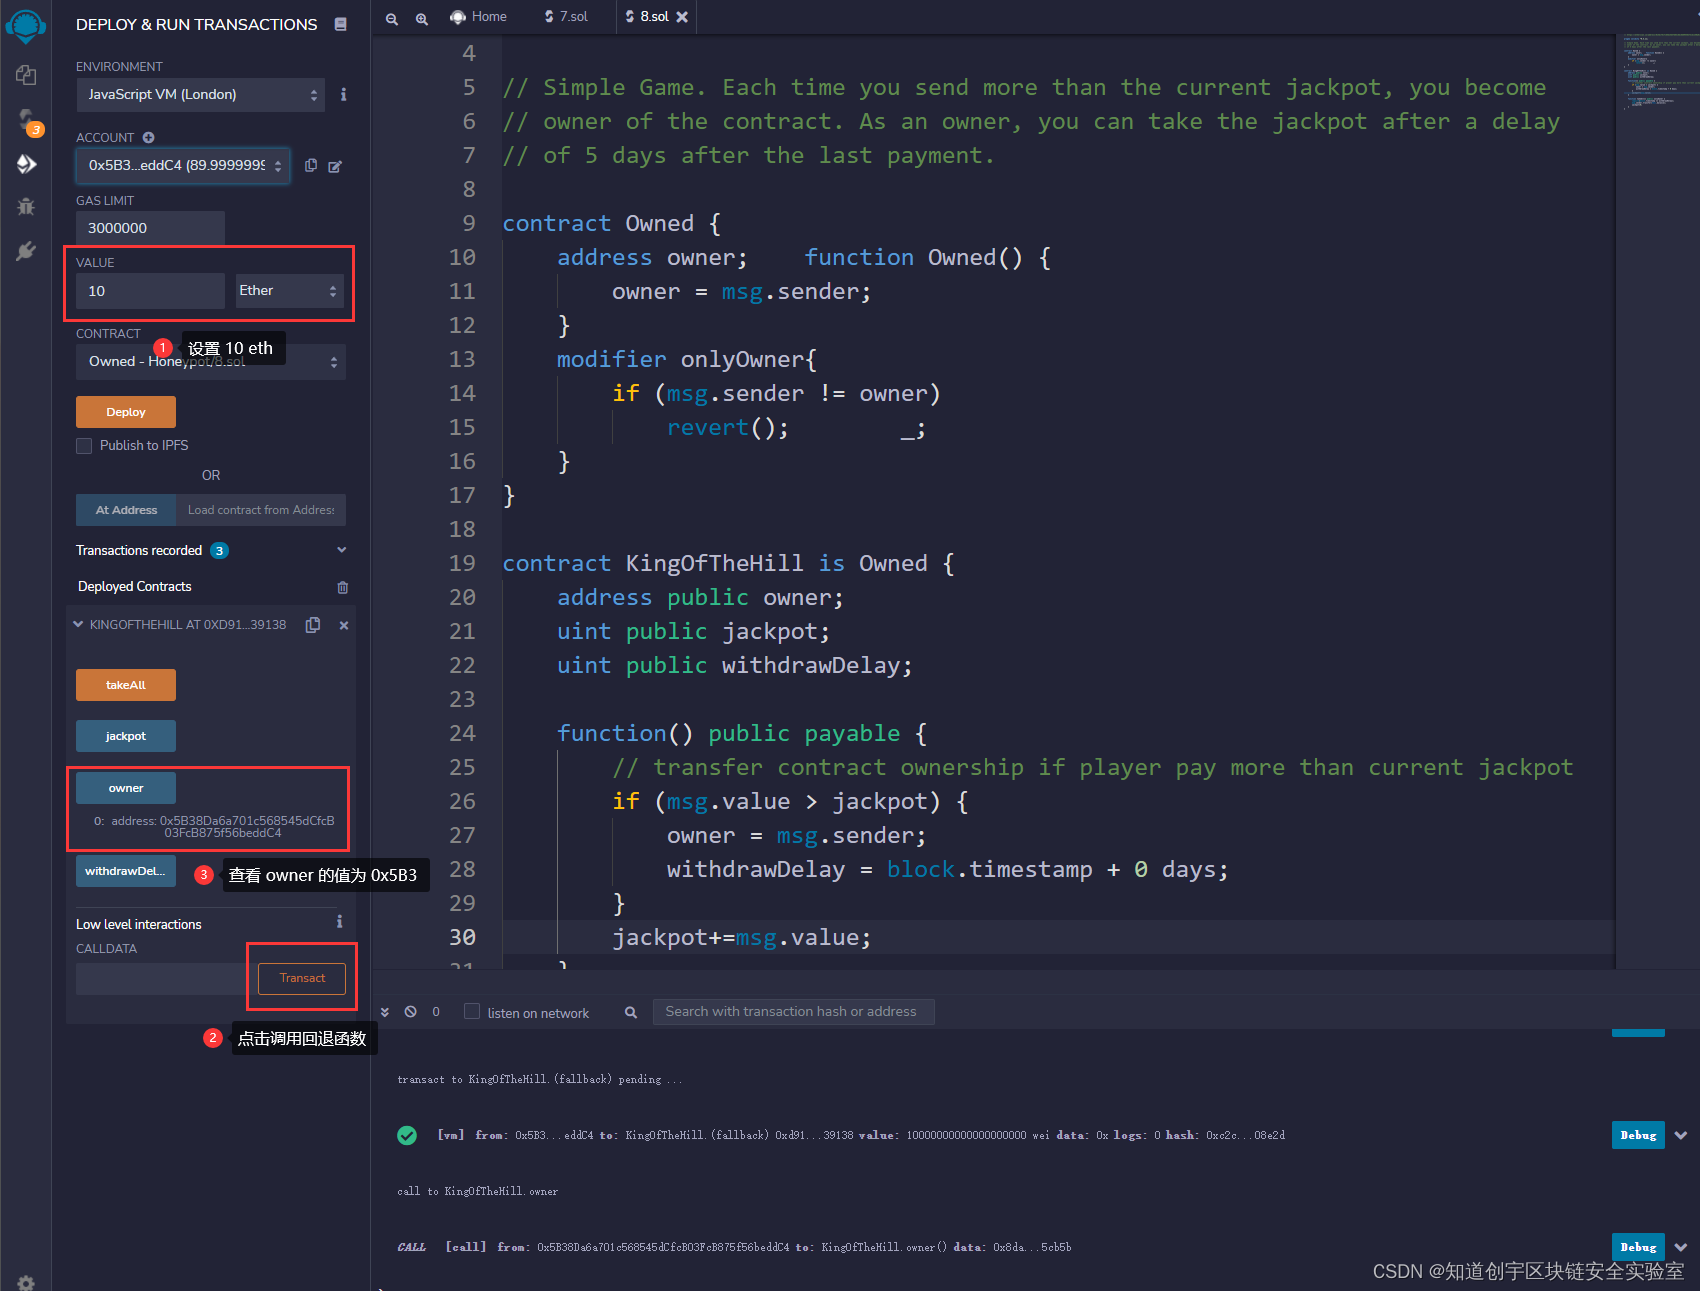Viewport: 1700px width, 1291px height.
Task: Expand the Transactions recorded section
Action: 341,550
